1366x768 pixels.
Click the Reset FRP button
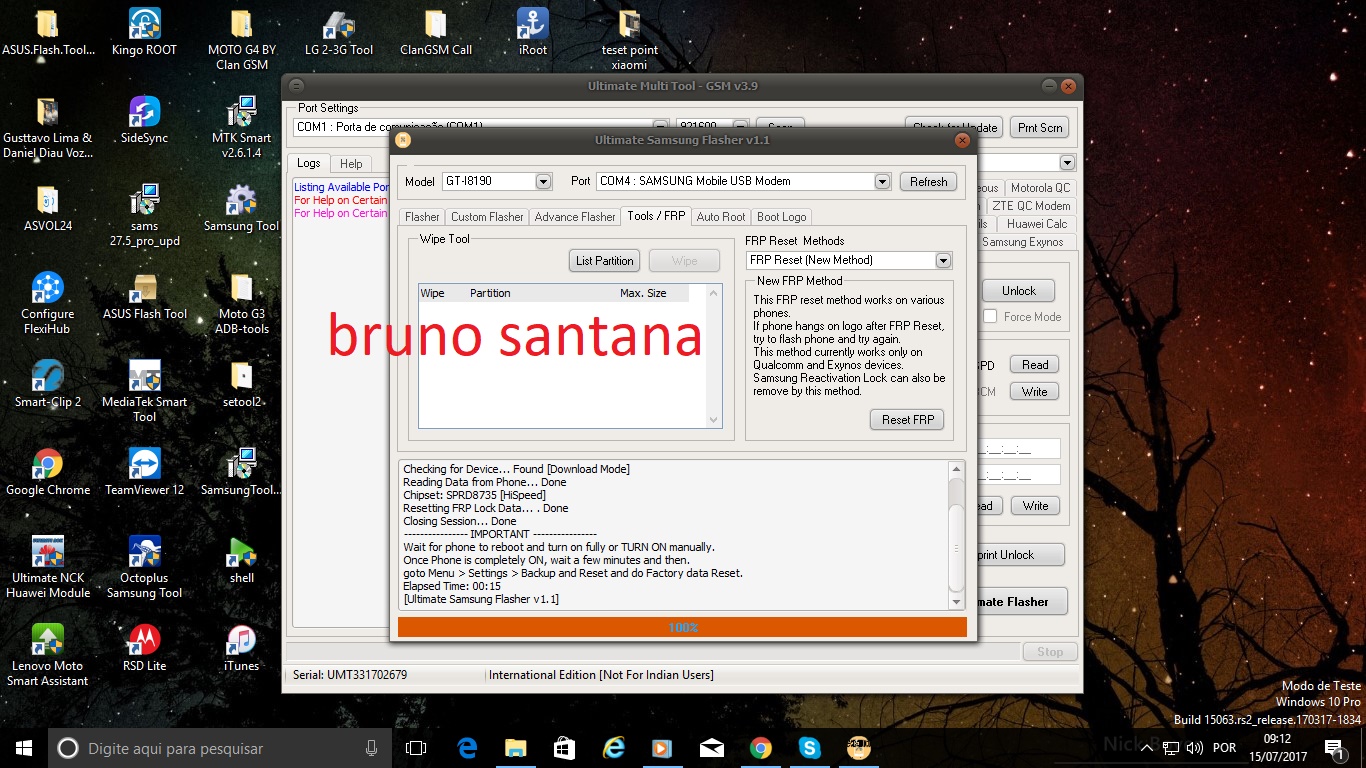tap(908, 420)
